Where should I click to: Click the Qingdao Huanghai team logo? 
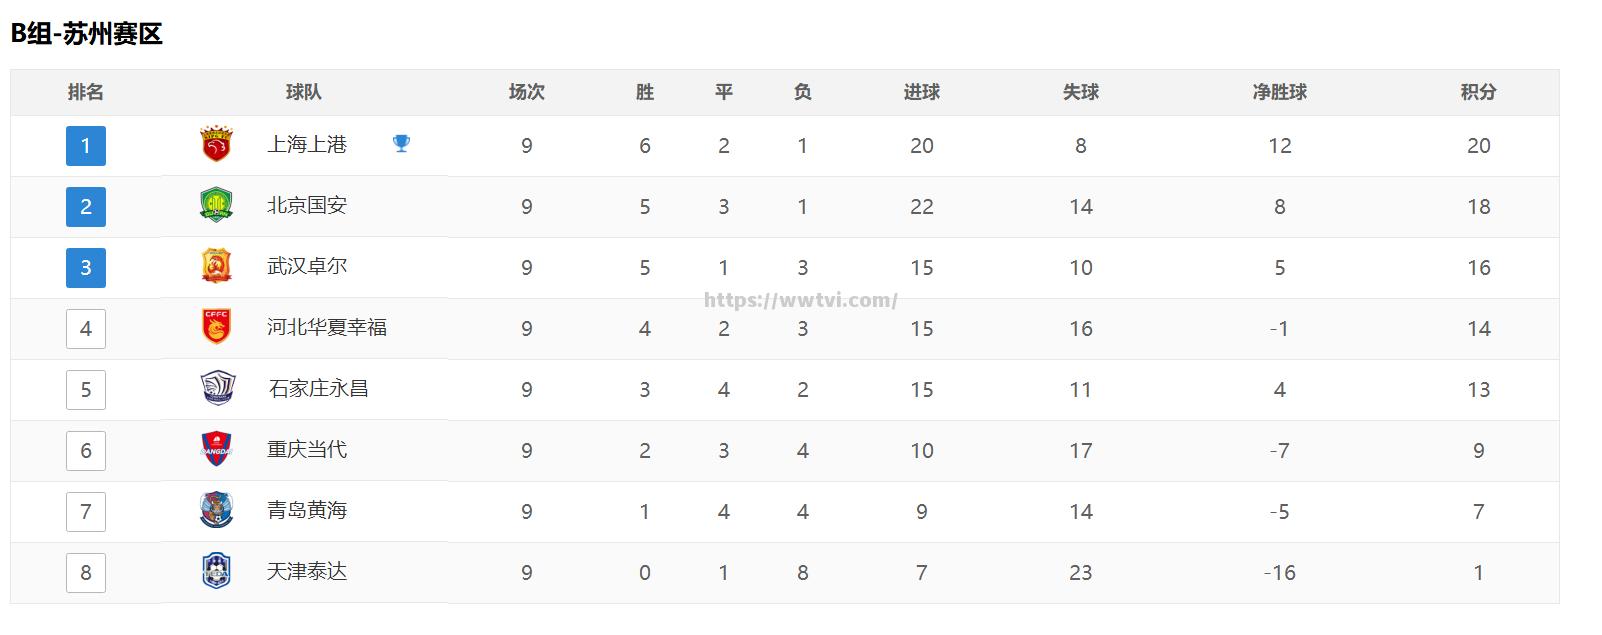point(216,510)
